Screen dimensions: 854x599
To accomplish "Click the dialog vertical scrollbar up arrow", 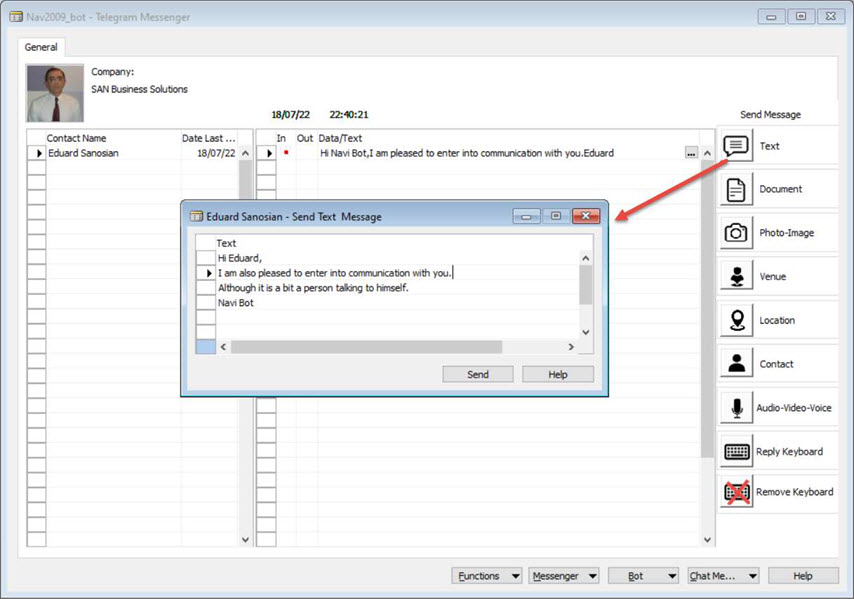I will point(585,258).
